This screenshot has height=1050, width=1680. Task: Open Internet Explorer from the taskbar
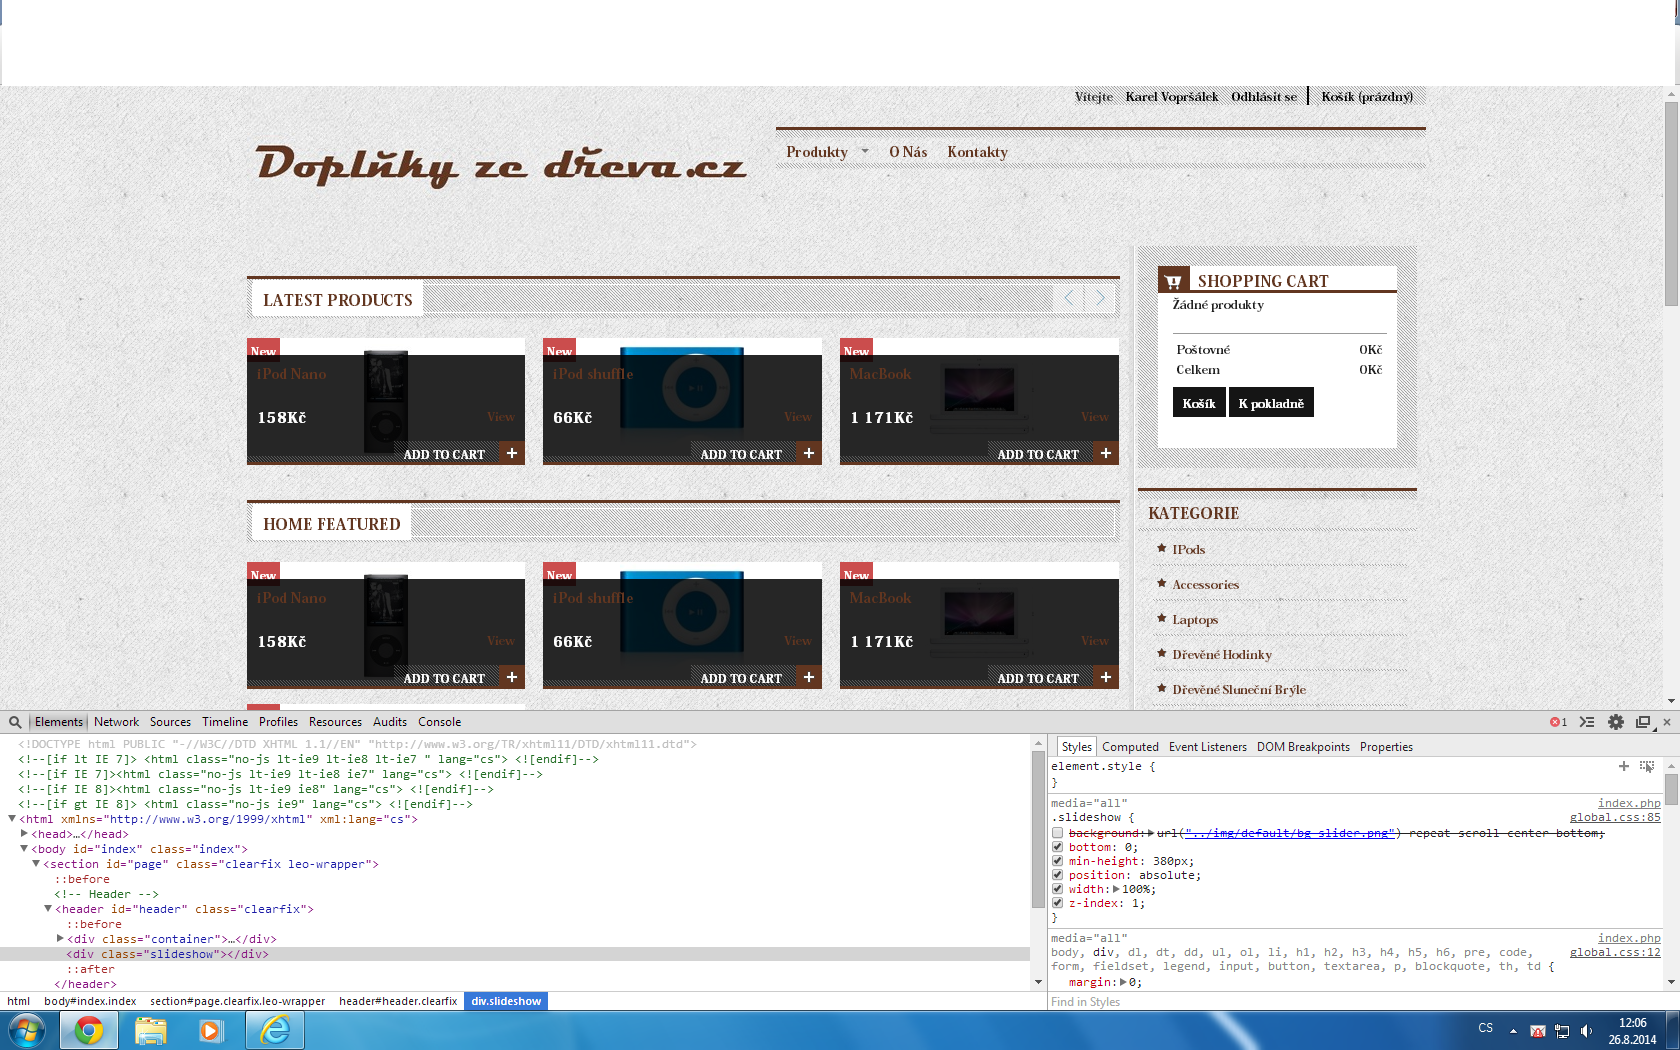pos(275,1030)
